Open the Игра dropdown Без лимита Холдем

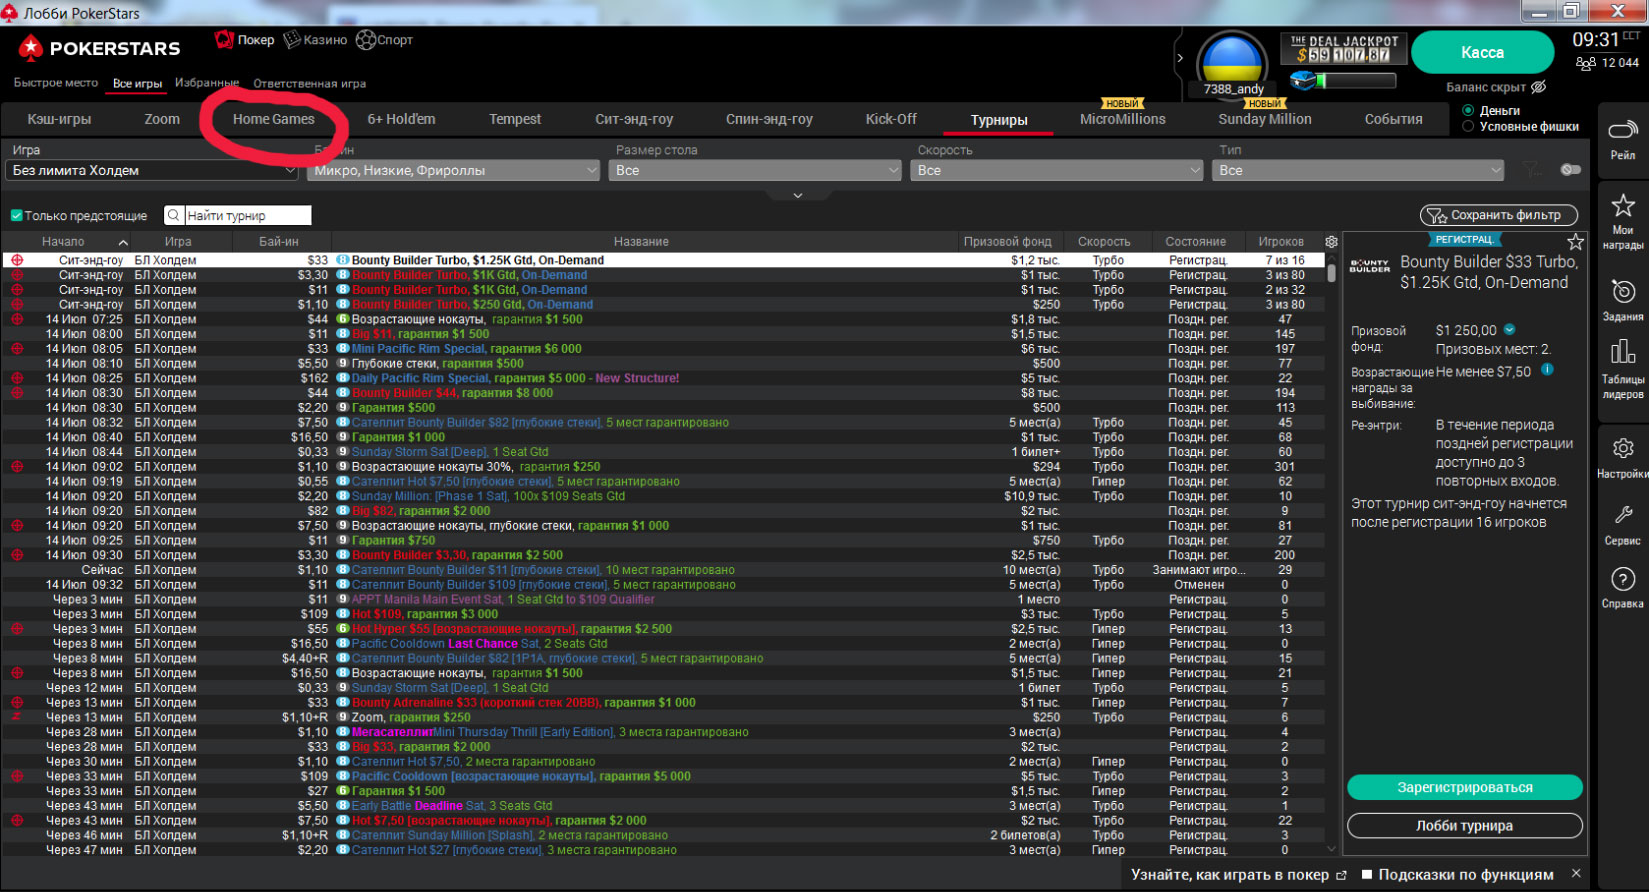(152, 171)
